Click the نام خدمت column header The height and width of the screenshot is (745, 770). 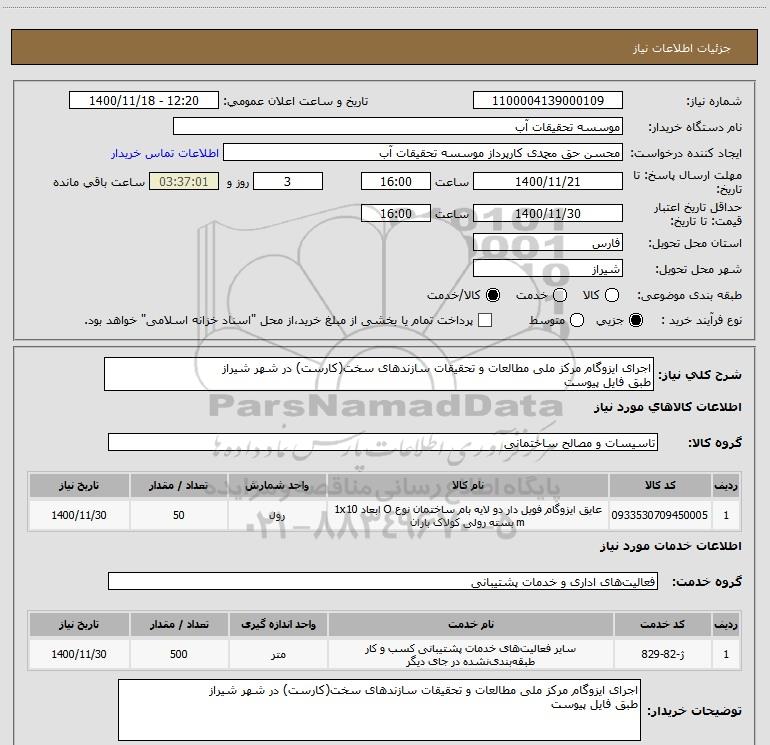tap(470, 624)
